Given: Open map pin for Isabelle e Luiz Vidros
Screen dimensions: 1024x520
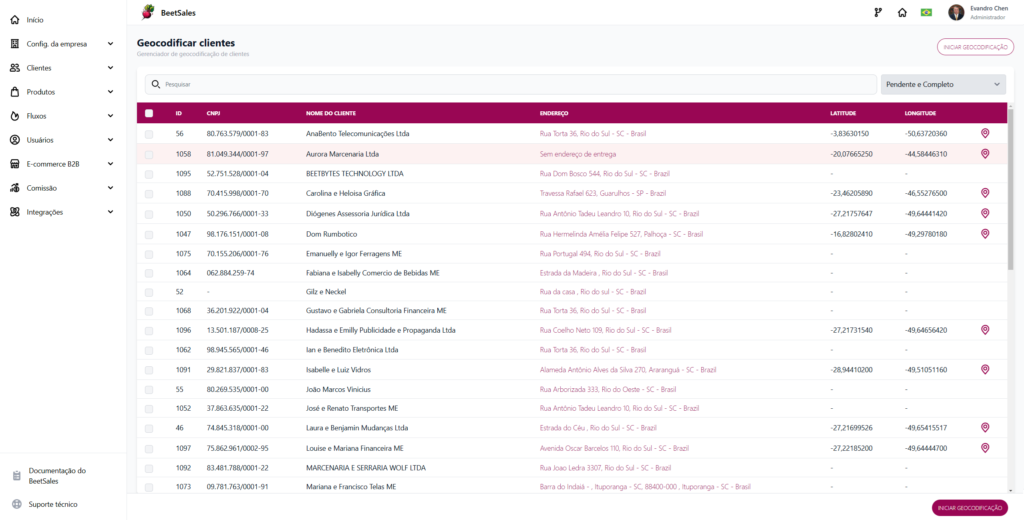Looking at the screenshot, I should pyautogui.click(x=985, y=369).
